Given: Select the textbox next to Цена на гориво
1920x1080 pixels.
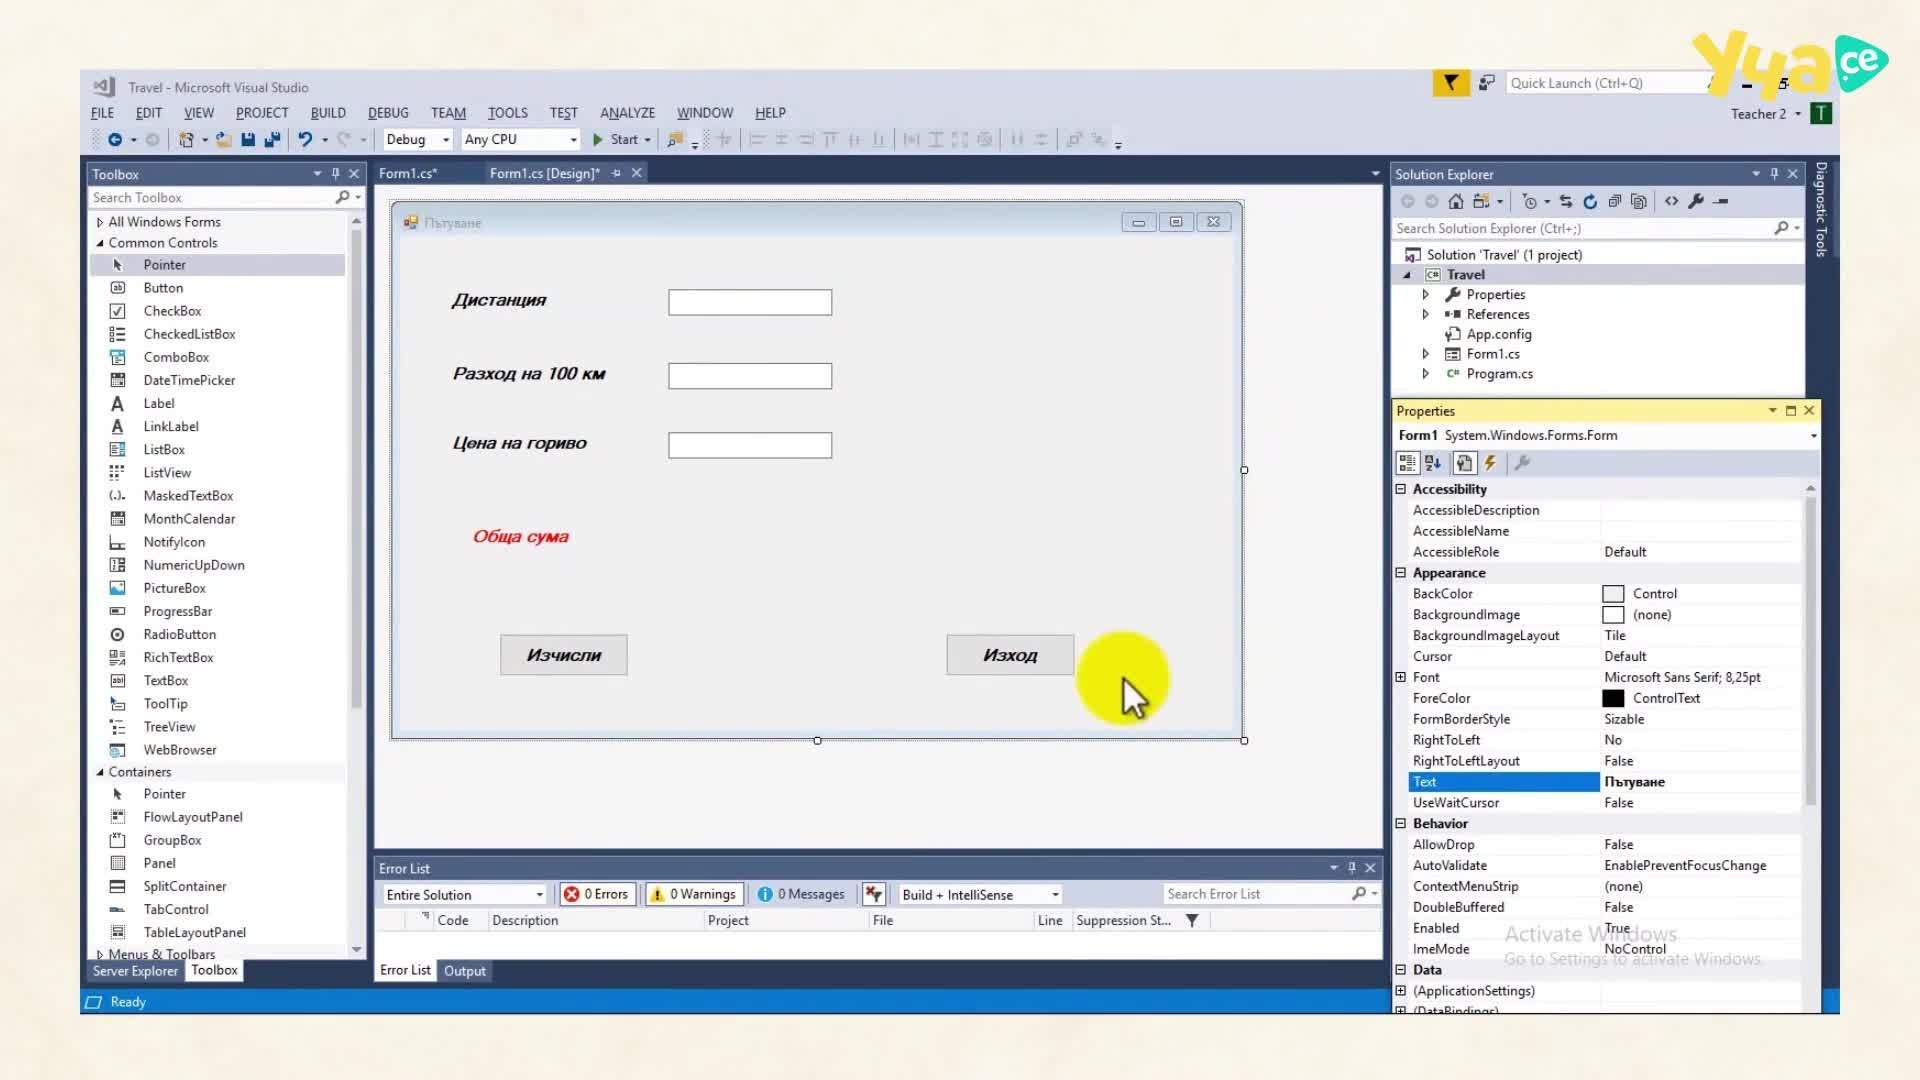Looking at the screenshot, I should pyautogui.click(x=750, y=445).
